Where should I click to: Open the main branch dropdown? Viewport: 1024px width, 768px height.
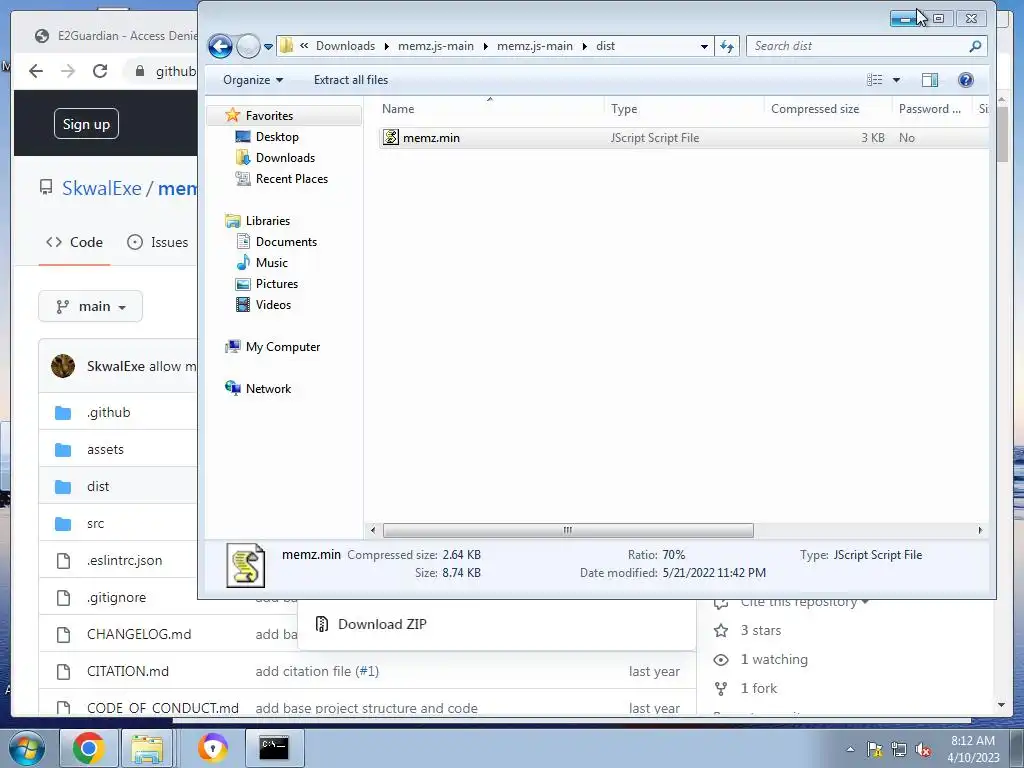pyautogui.click(x=91, y=306)
